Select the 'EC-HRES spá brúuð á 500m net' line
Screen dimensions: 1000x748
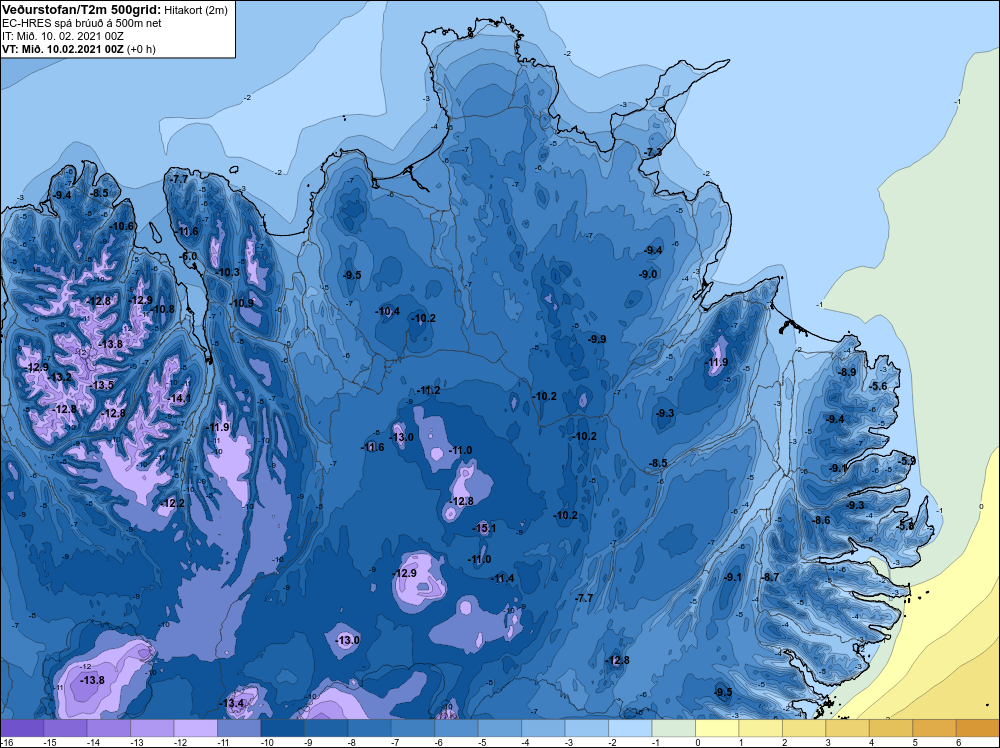82,23
